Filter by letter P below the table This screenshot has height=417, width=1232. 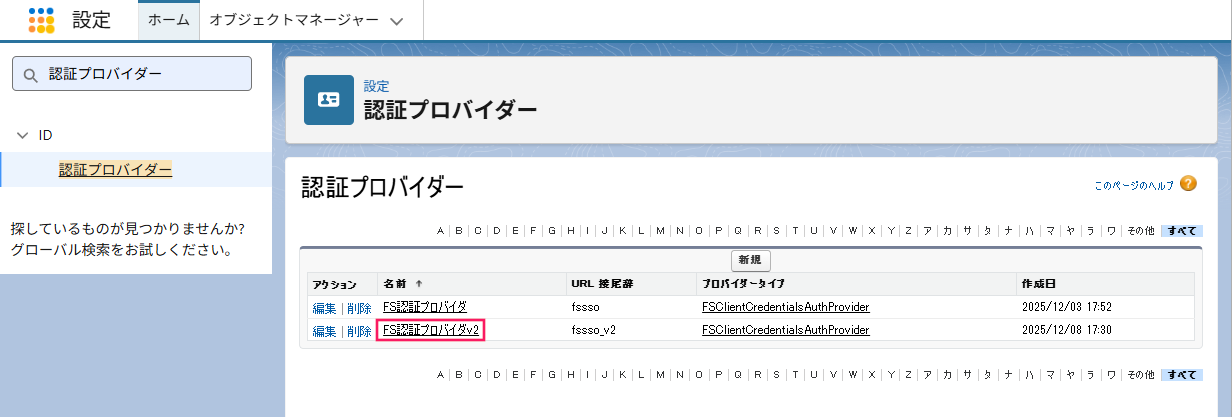(x=719, y=374)
